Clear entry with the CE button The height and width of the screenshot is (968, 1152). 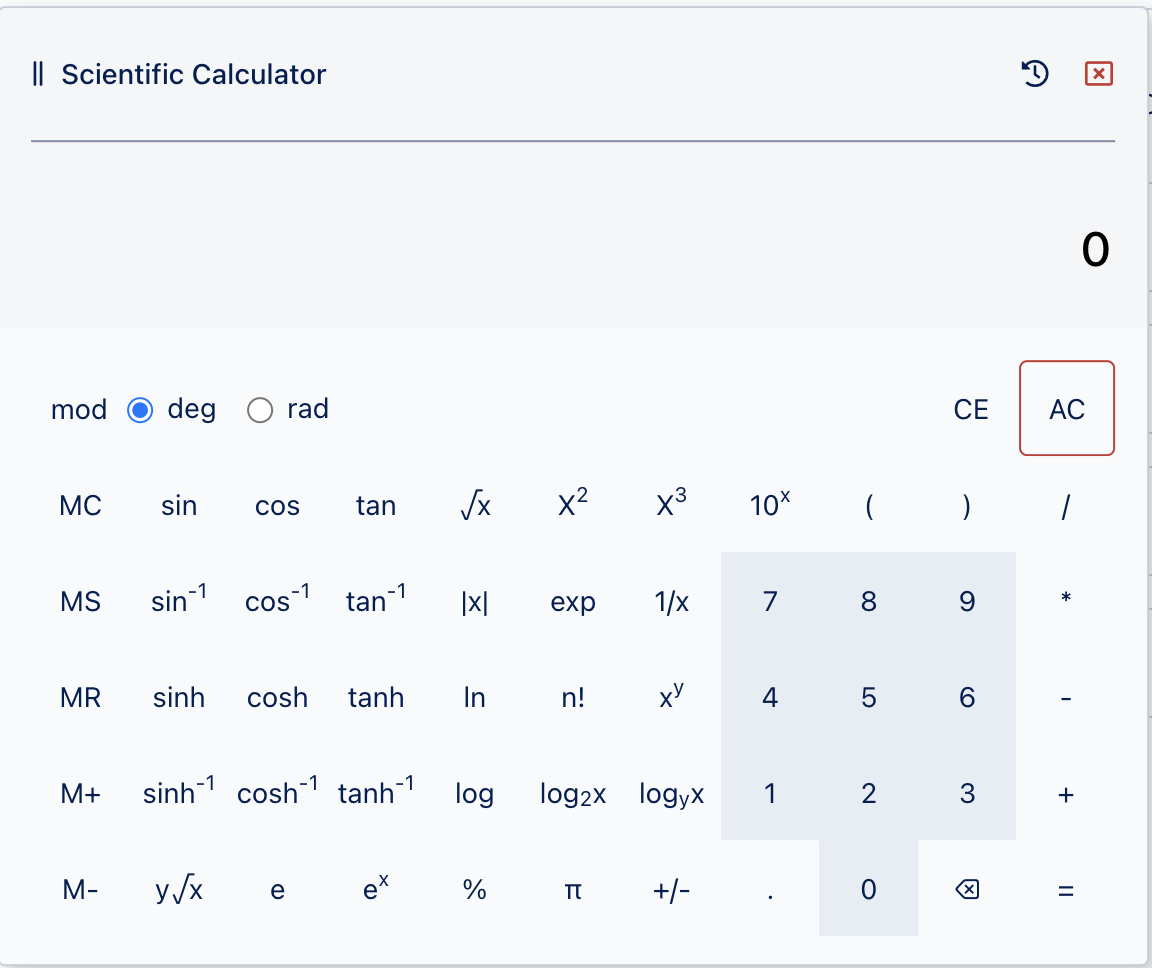click(971, 409)
